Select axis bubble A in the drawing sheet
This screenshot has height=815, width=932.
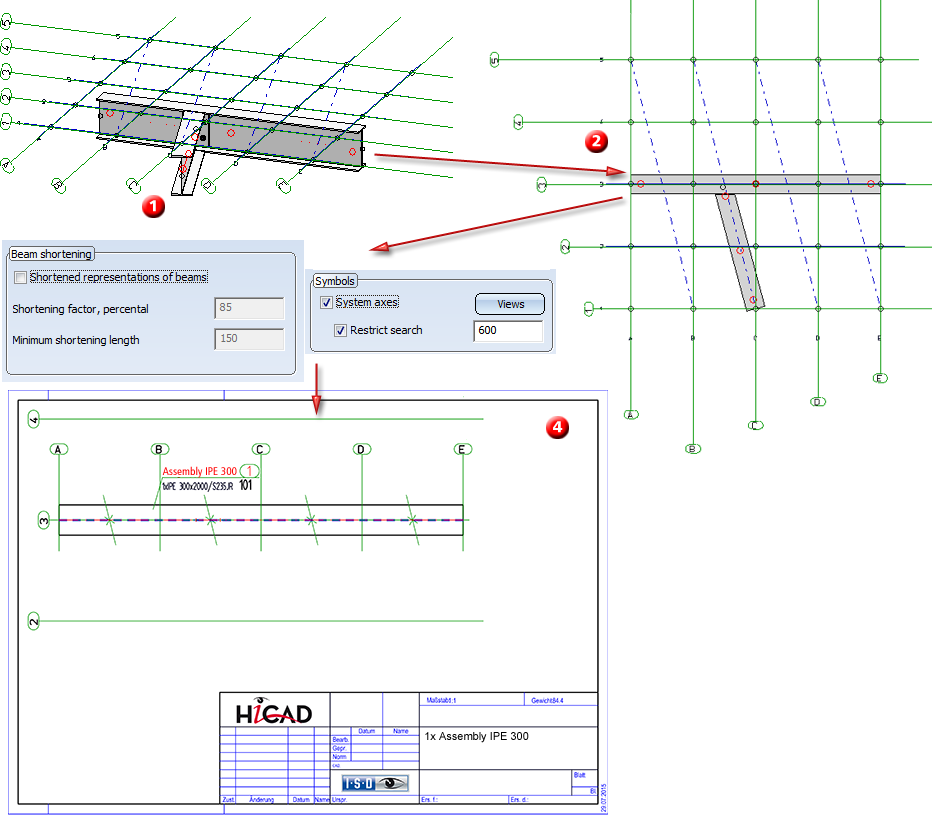[60, 449]
